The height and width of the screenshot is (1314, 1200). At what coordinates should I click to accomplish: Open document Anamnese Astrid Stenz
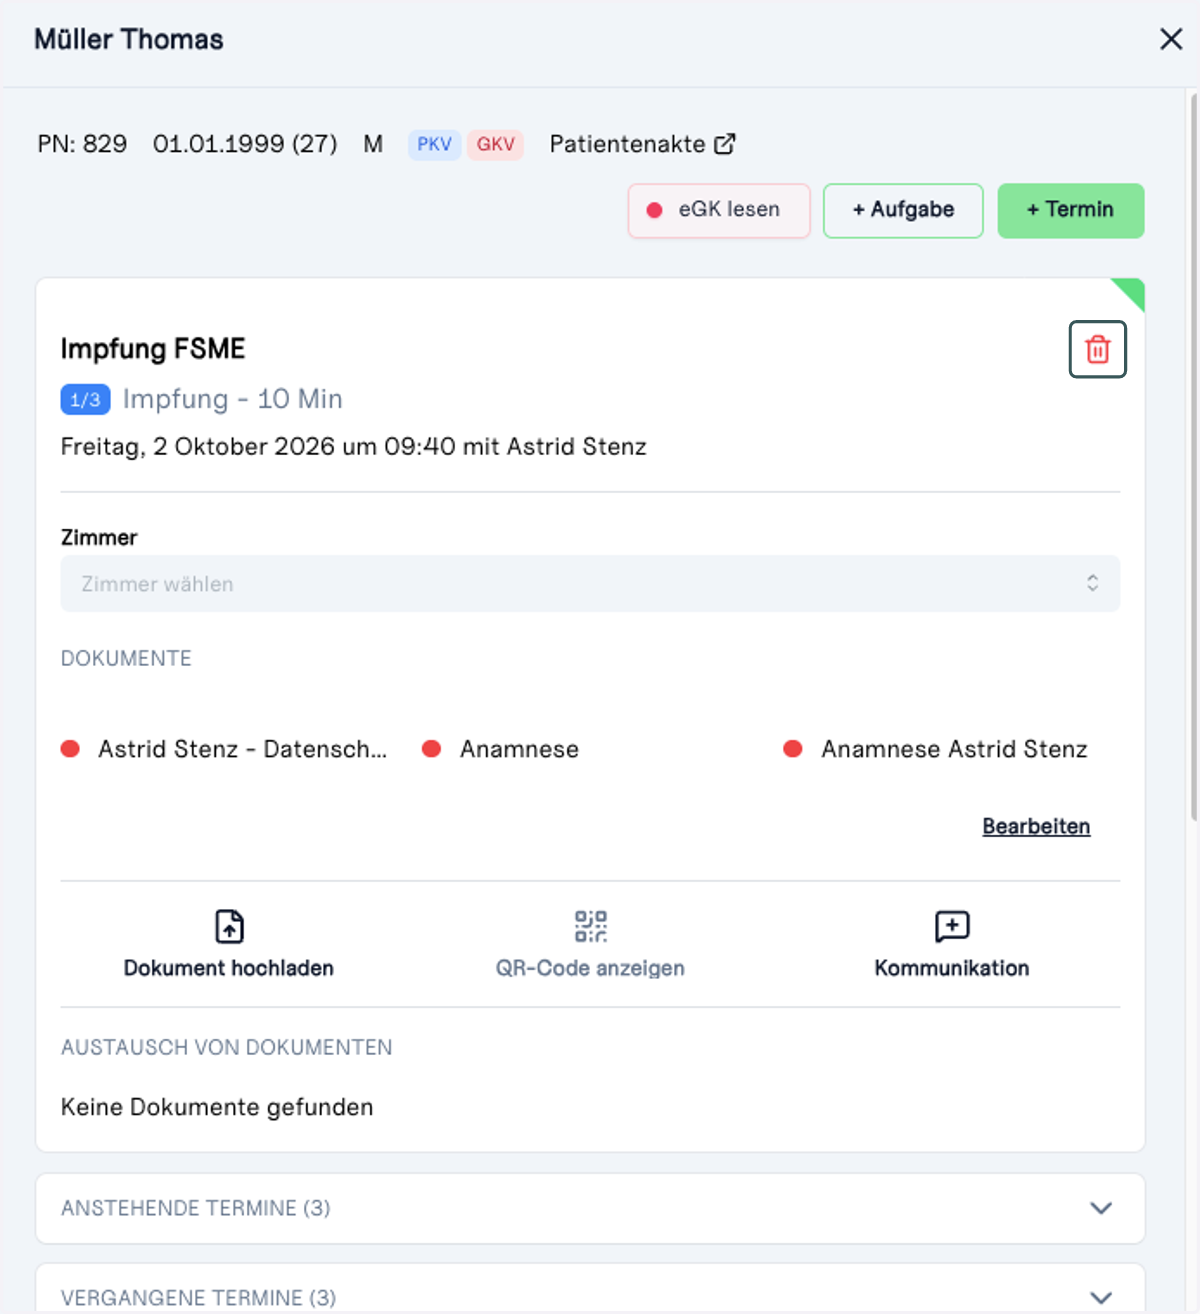954,749
